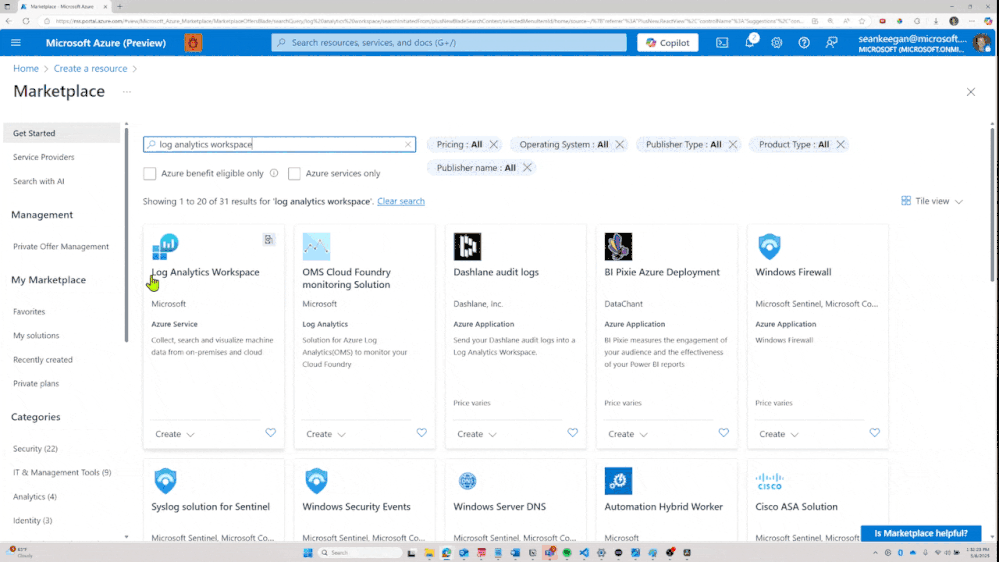Click Is Marketplace helpful? button

[x=921, y=533]
